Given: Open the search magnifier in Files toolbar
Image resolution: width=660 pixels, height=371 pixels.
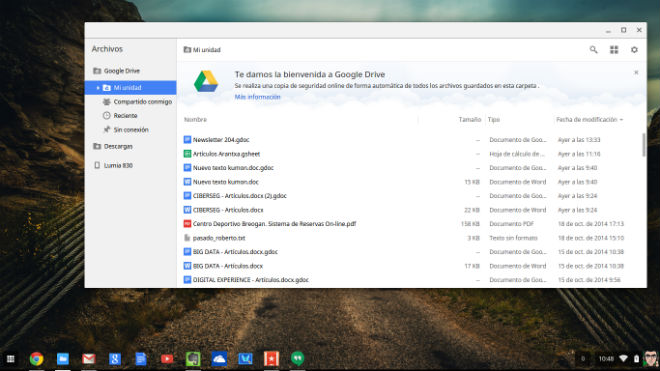Looking at the screenshot, I should [x=593, y=50].
